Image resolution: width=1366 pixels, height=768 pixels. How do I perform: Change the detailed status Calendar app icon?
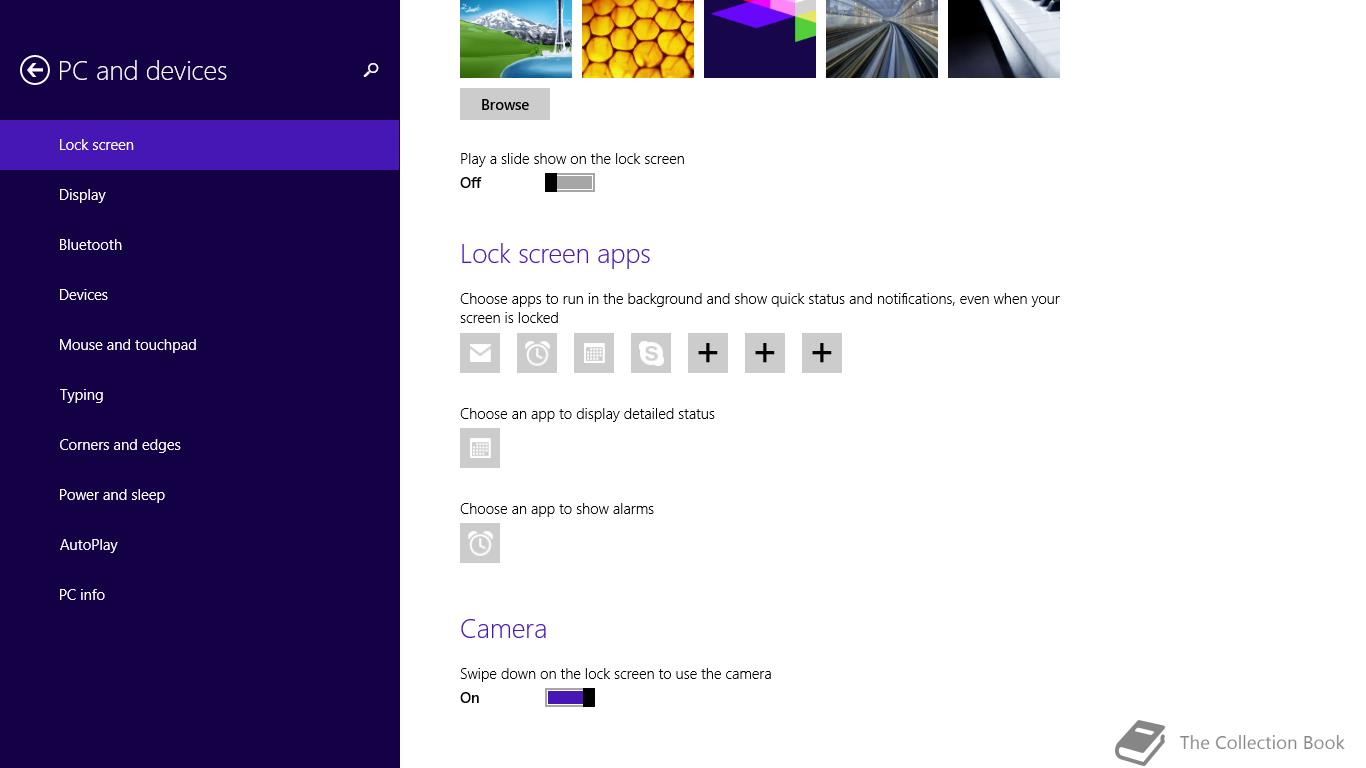tap(480, 448)
